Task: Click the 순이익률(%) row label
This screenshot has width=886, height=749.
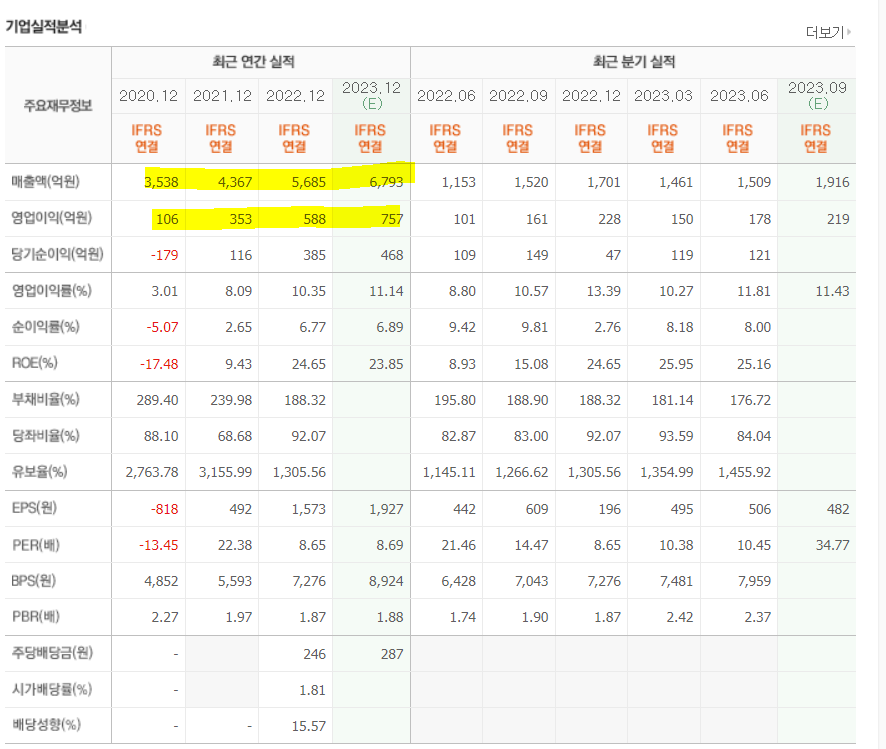Action: click(x=46, y=327)
